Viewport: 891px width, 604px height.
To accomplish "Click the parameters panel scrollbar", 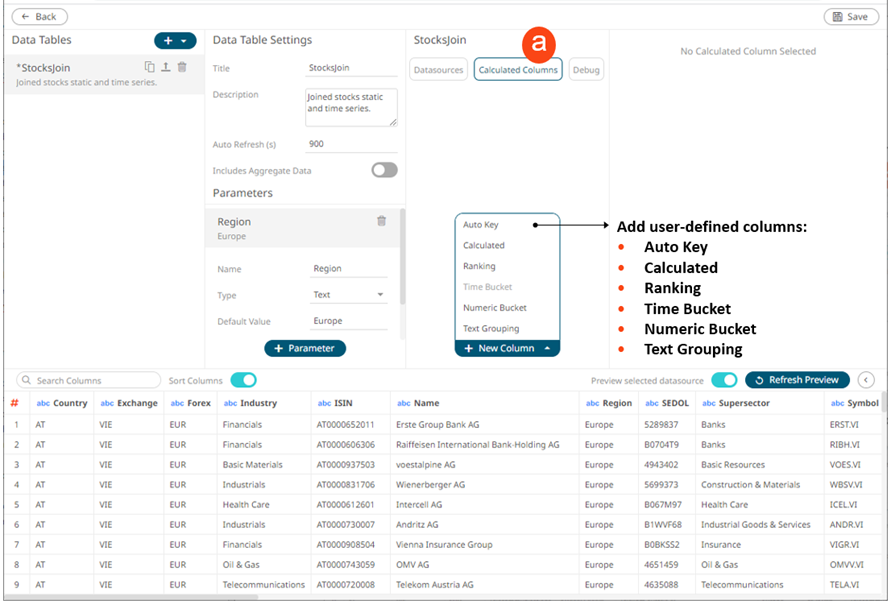I will coord(403,256).
